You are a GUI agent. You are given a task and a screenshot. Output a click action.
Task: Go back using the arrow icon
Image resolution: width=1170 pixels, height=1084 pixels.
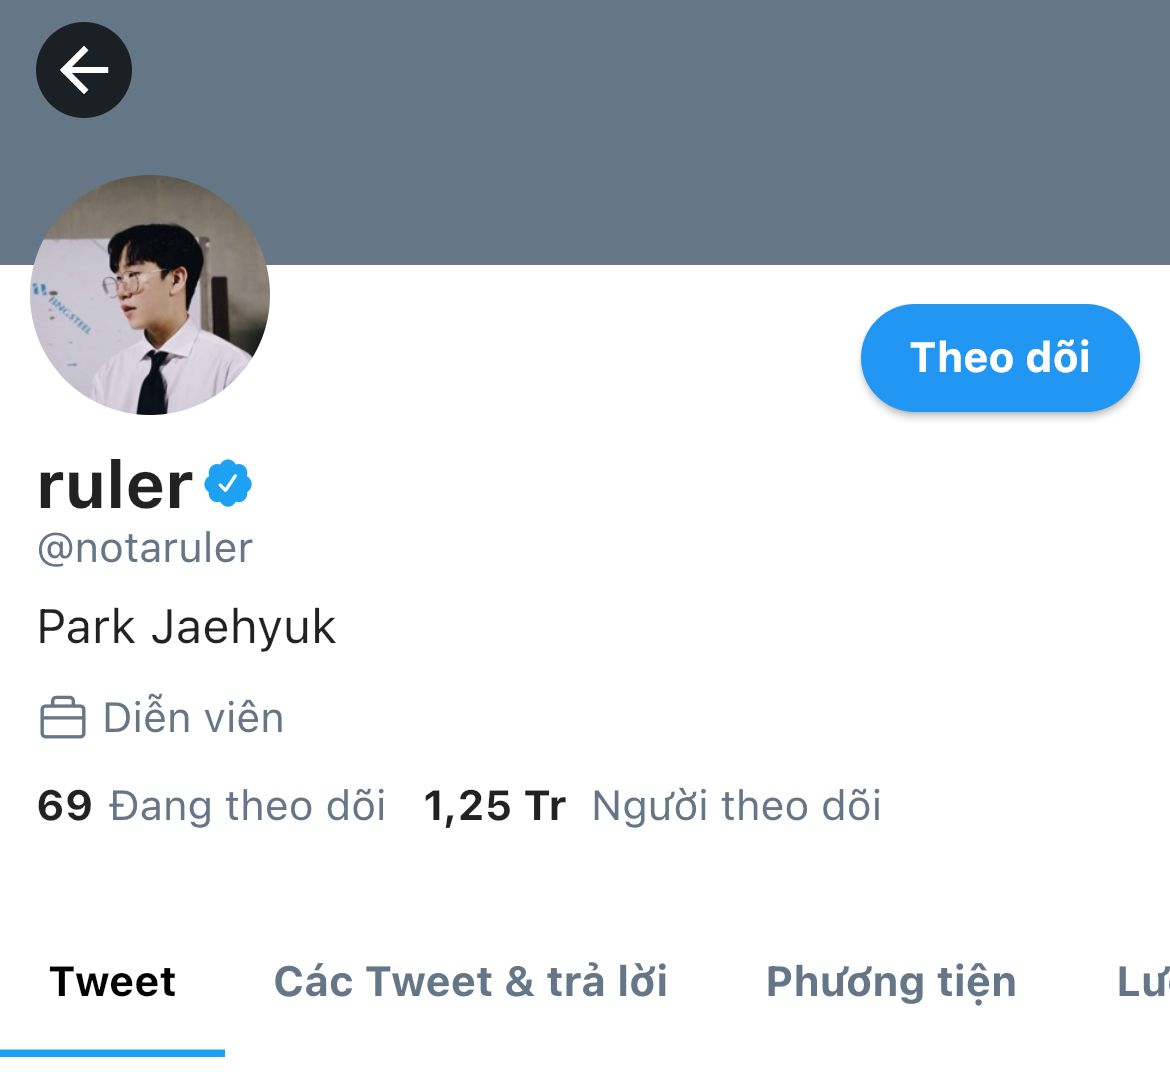[x=84, y=70]
